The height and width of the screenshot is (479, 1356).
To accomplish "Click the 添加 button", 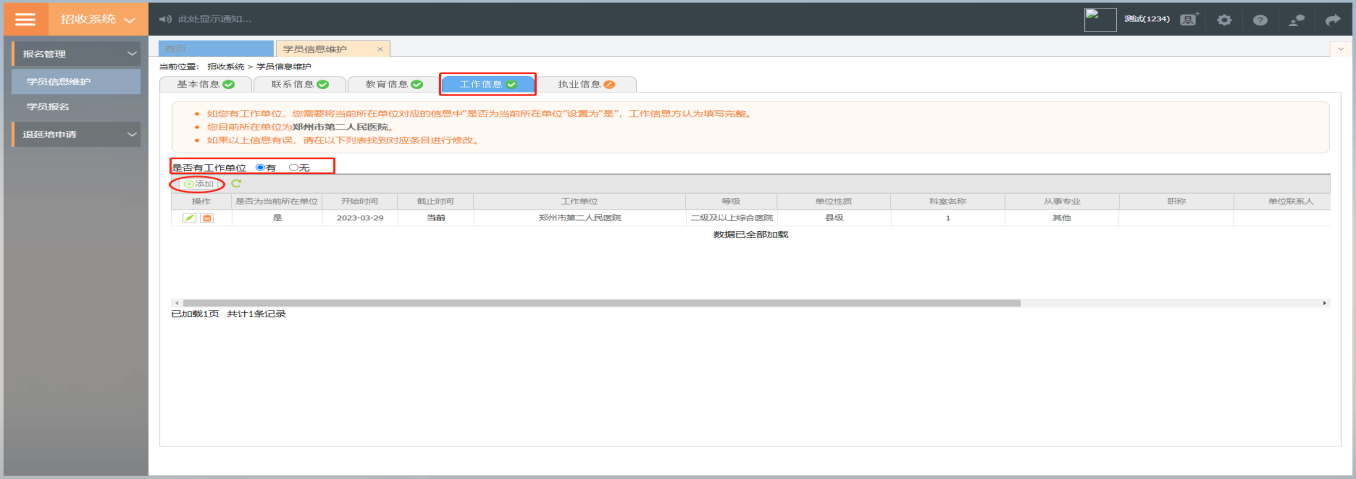I will point(198,184).
